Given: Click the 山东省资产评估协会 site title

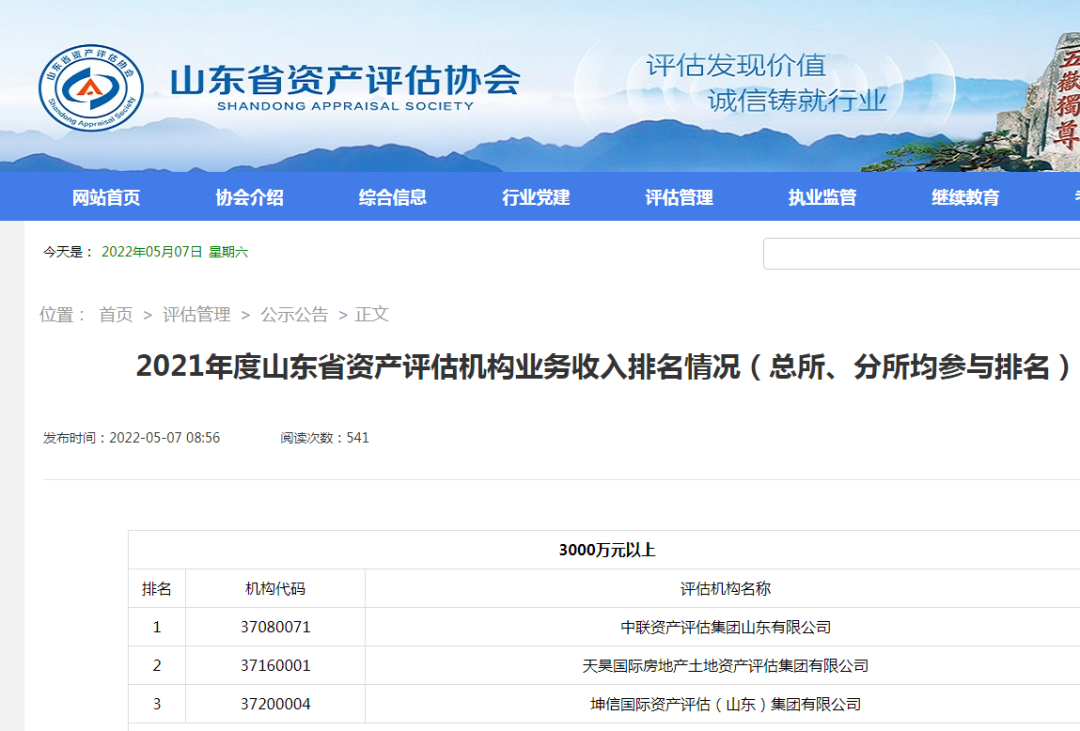Looking at the screenshot, I should 345,81.
